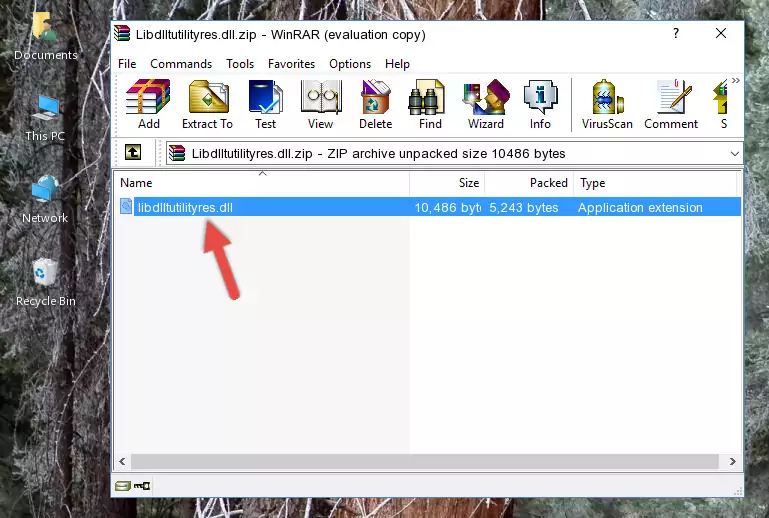Click the Add toolbar icon

click(x=148, y=104)
